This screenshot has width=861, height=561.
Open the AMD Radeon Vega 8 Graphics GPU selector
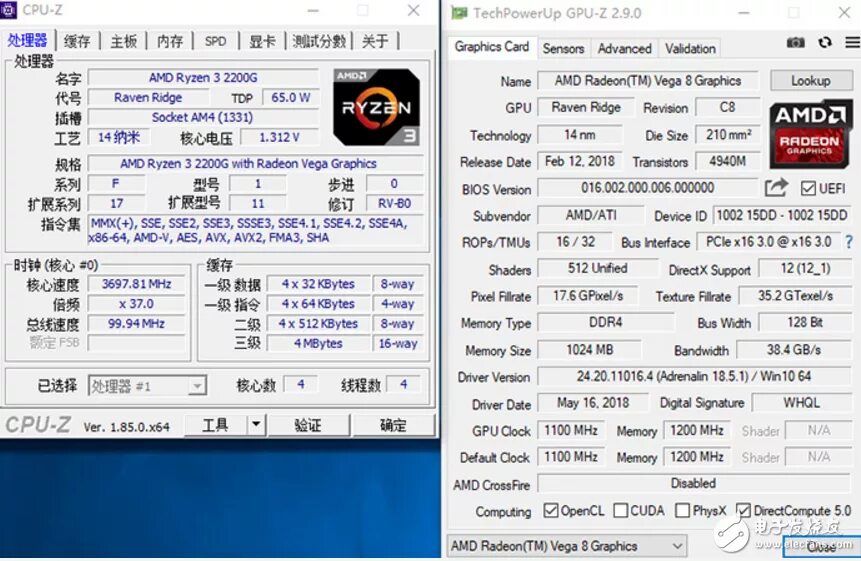click(567, 546)
